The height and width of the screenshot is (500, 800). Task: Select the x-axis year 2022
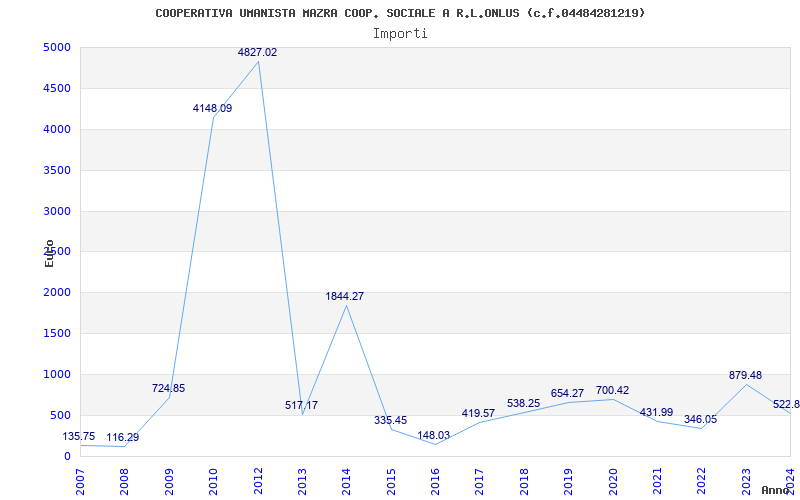pos(702,481)
